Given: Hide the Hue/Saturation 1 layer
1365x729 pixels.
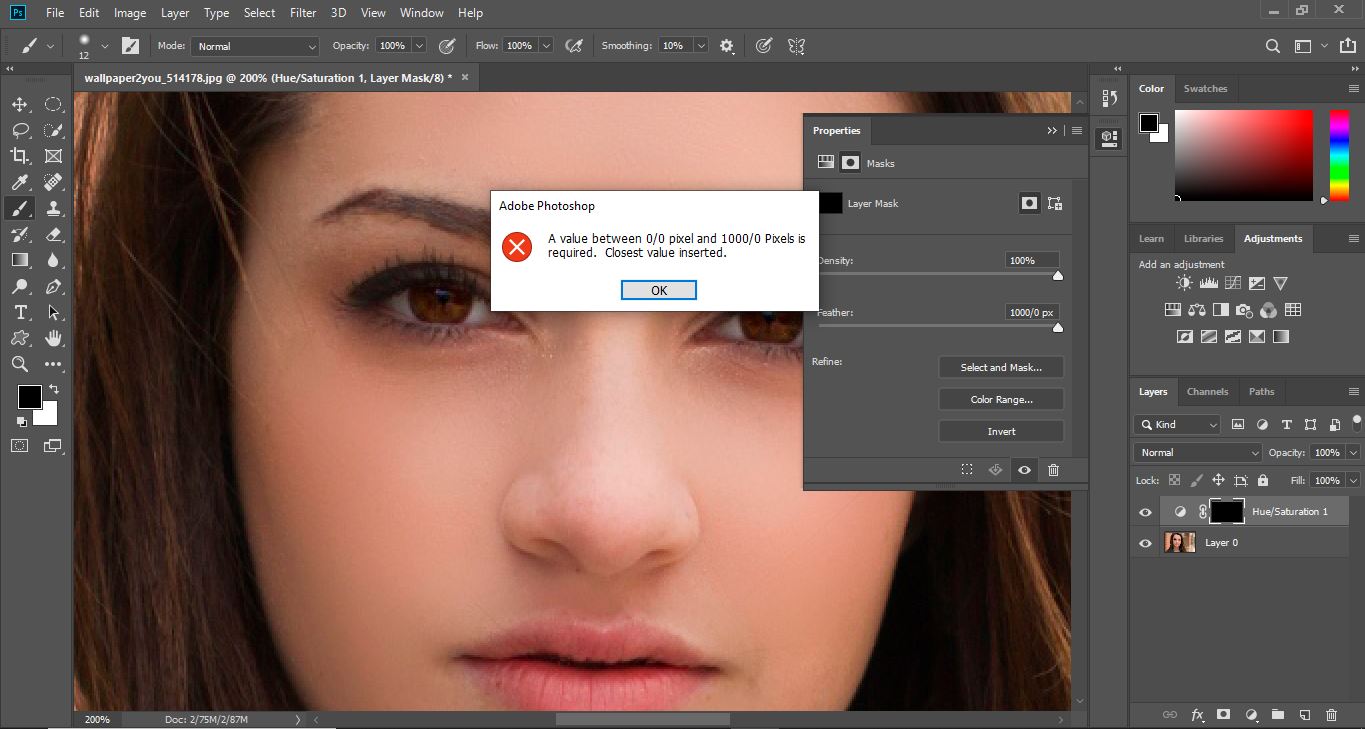Looking at the screenshot, I should tap(1146, 512).
